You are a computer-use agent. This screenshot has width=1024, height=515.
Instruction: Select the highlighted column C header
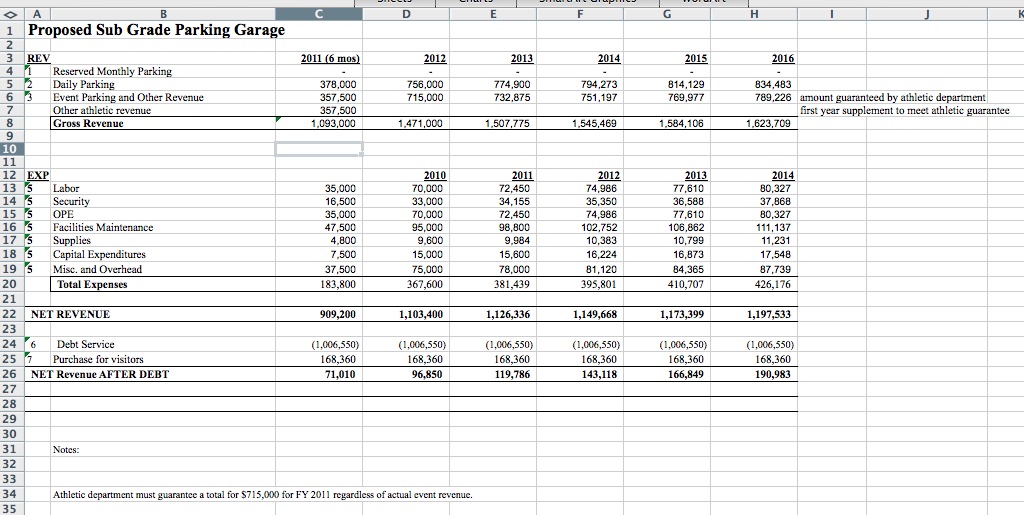click(x=319, y=14)
